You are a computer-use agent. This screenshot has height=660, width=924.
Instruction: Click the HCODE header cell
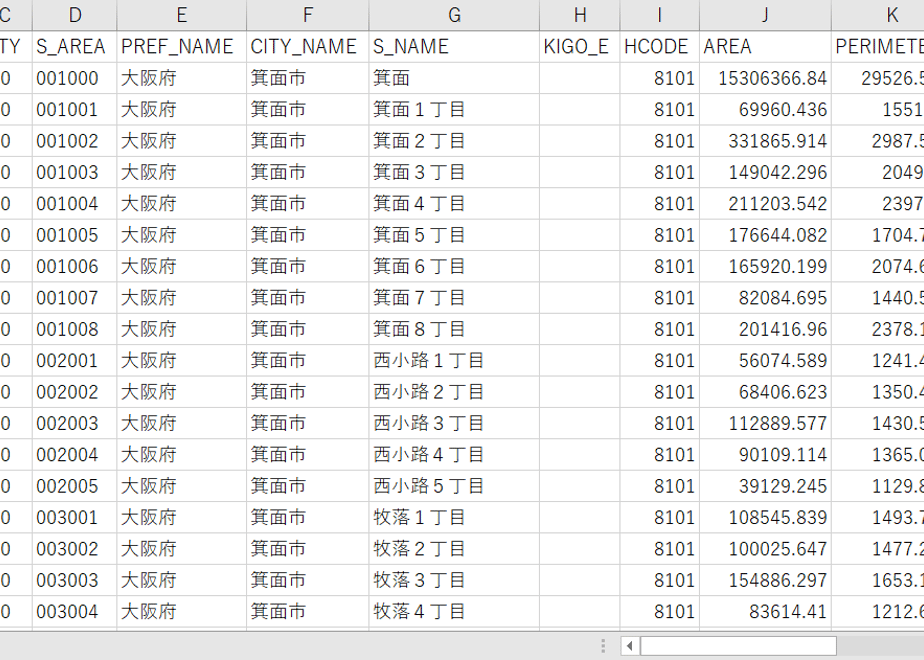pyautogui.click(x=660, y=47)
